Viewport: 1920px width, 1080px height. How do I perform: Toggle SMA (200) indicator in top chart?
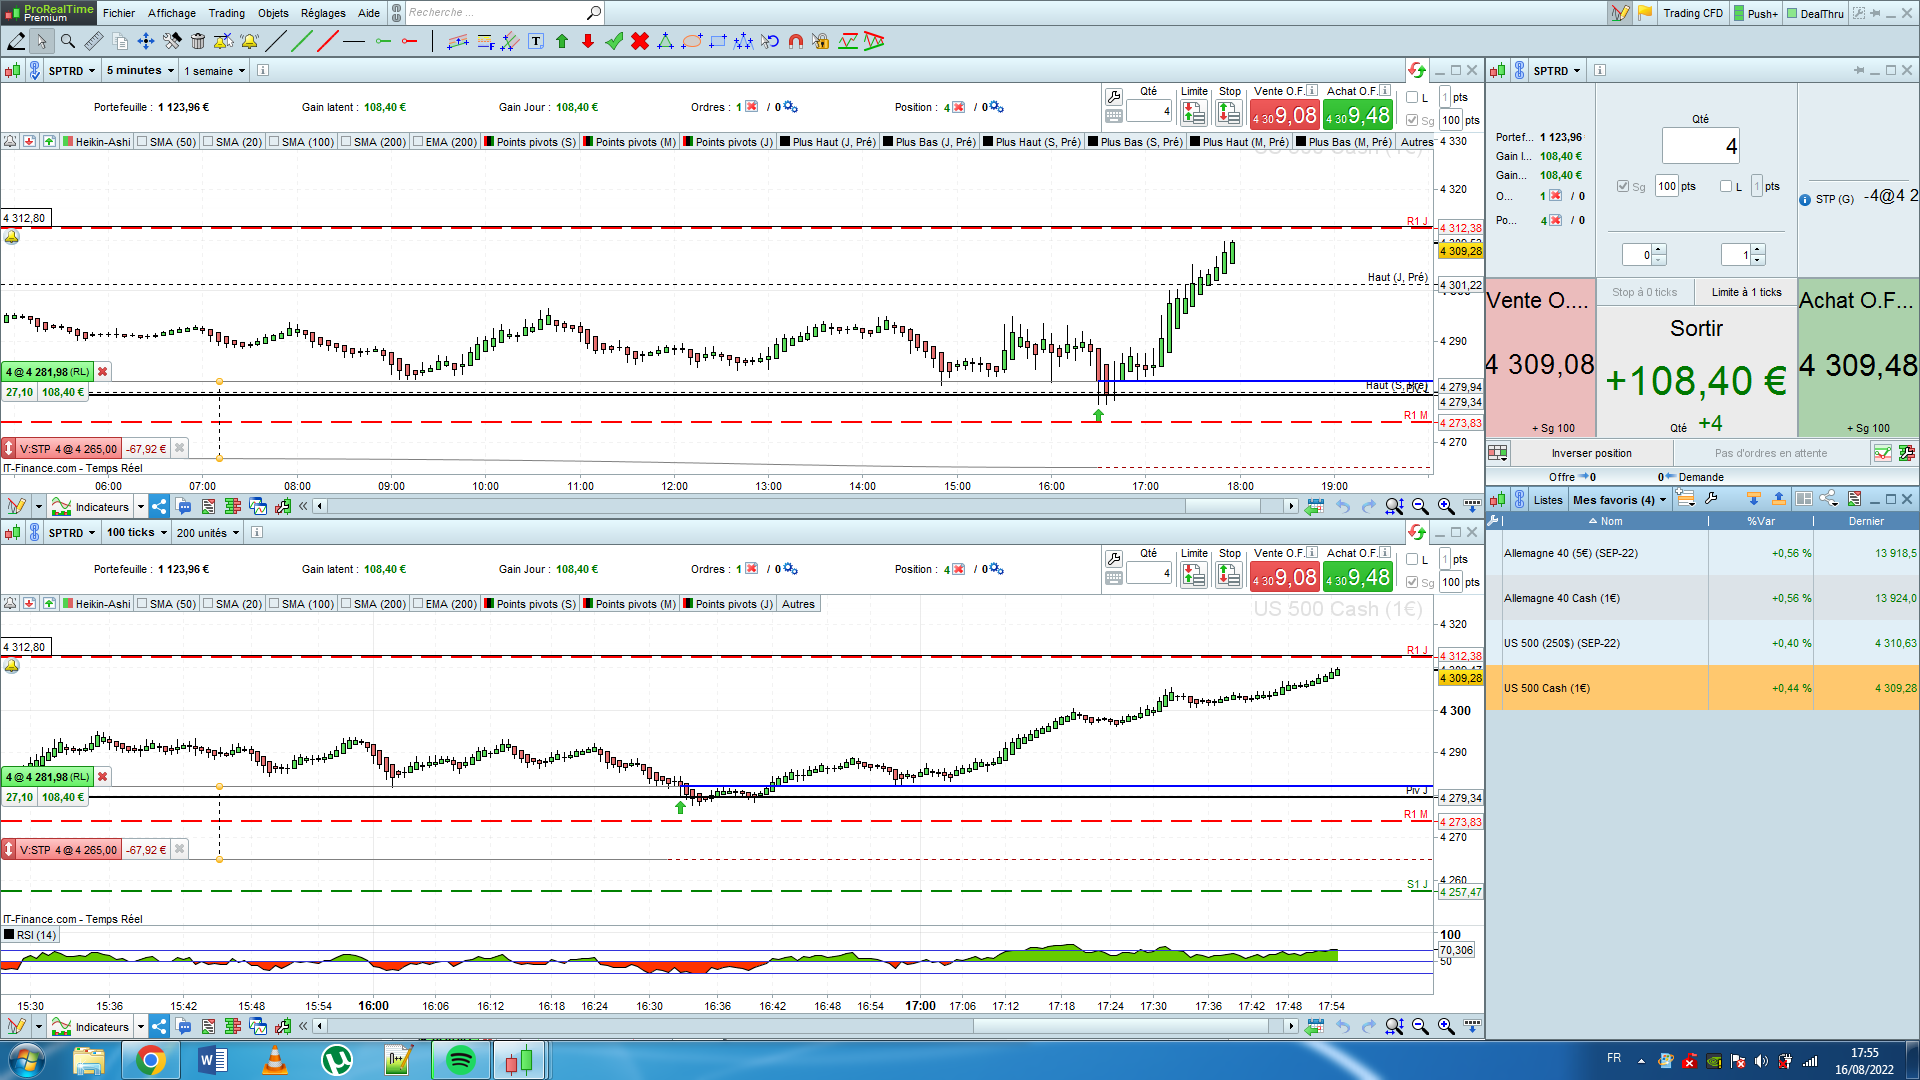coord(346,142)
